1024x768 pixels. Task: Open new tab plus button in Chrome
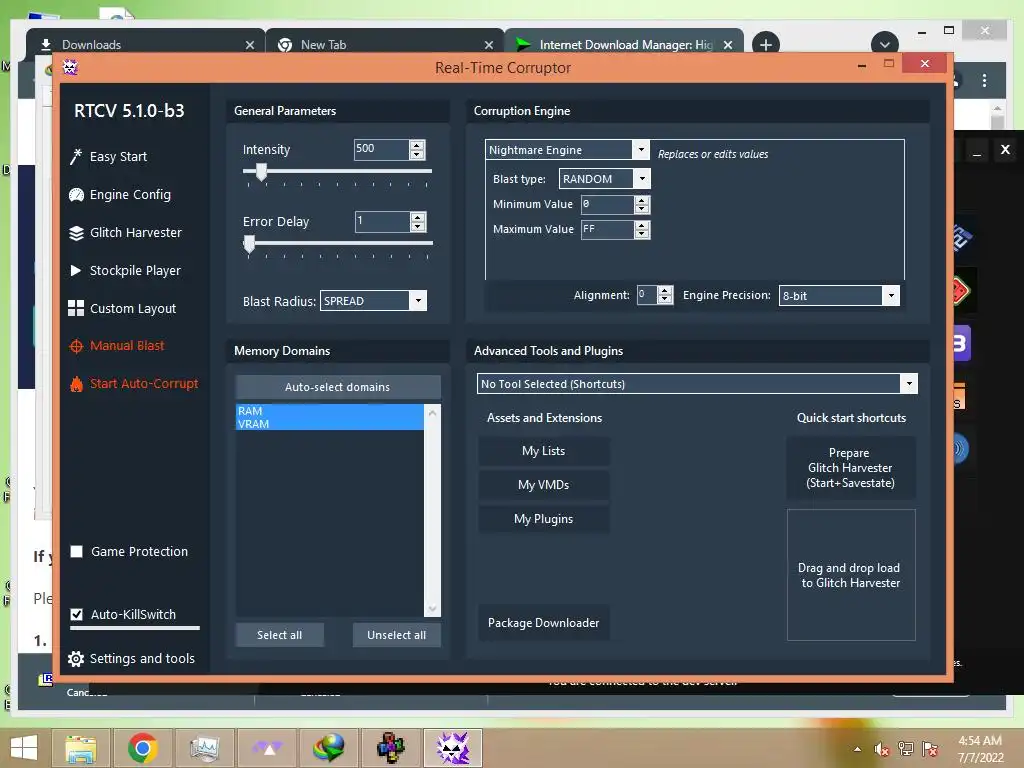[766, 44]
